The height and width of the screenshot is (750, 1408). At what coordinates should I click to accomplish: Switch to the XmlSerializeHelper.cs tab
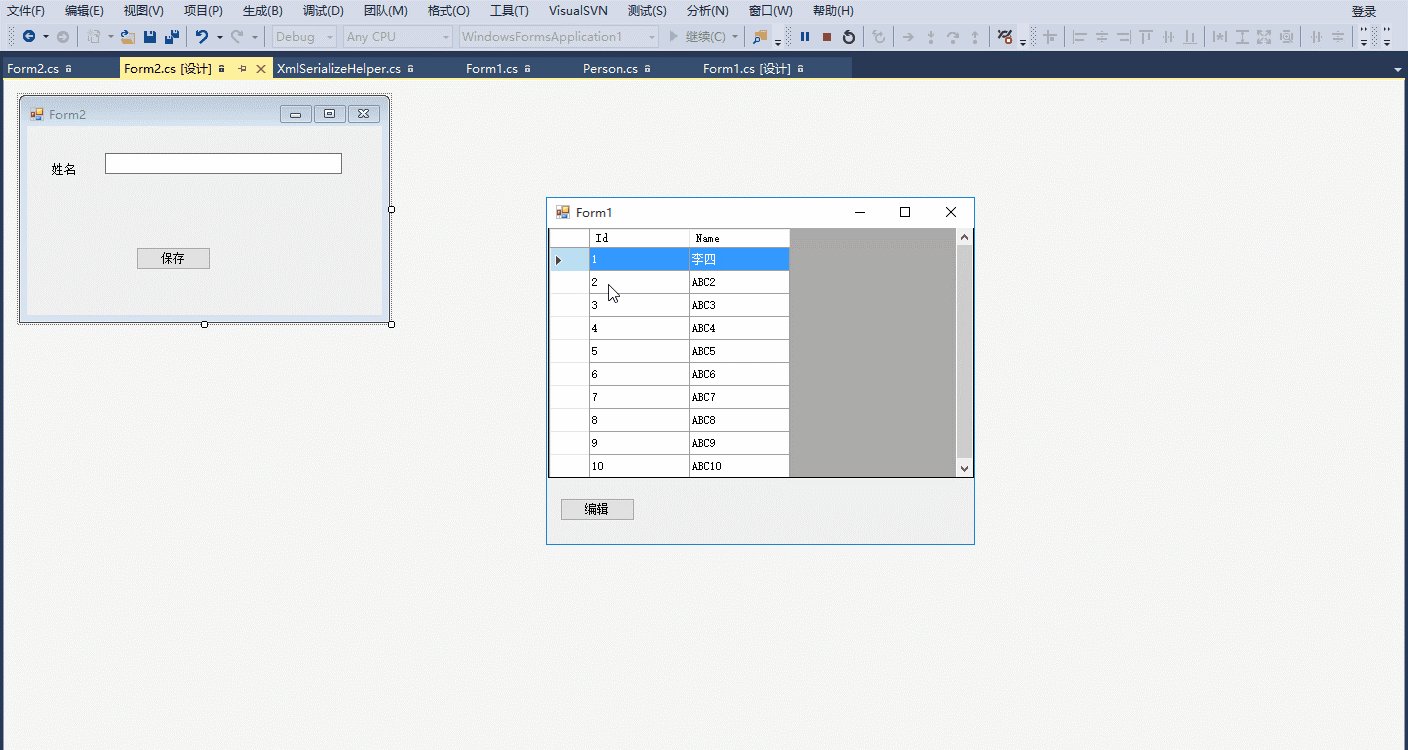[x=339, y=69]
